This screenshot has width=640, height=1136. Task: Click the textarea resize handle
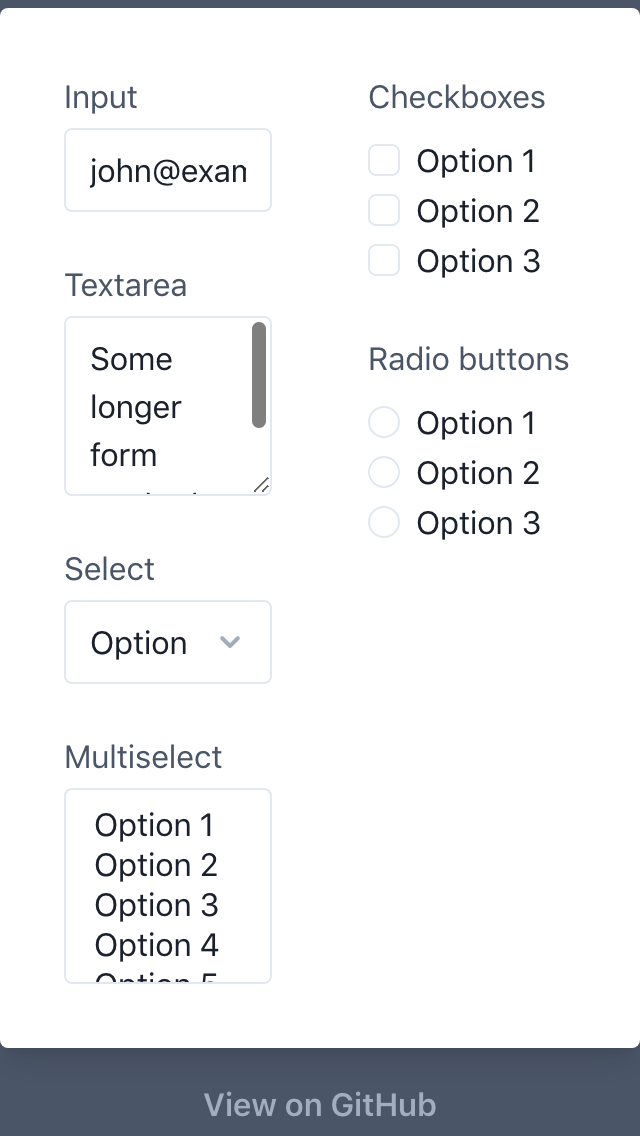(x=262, y=485)
